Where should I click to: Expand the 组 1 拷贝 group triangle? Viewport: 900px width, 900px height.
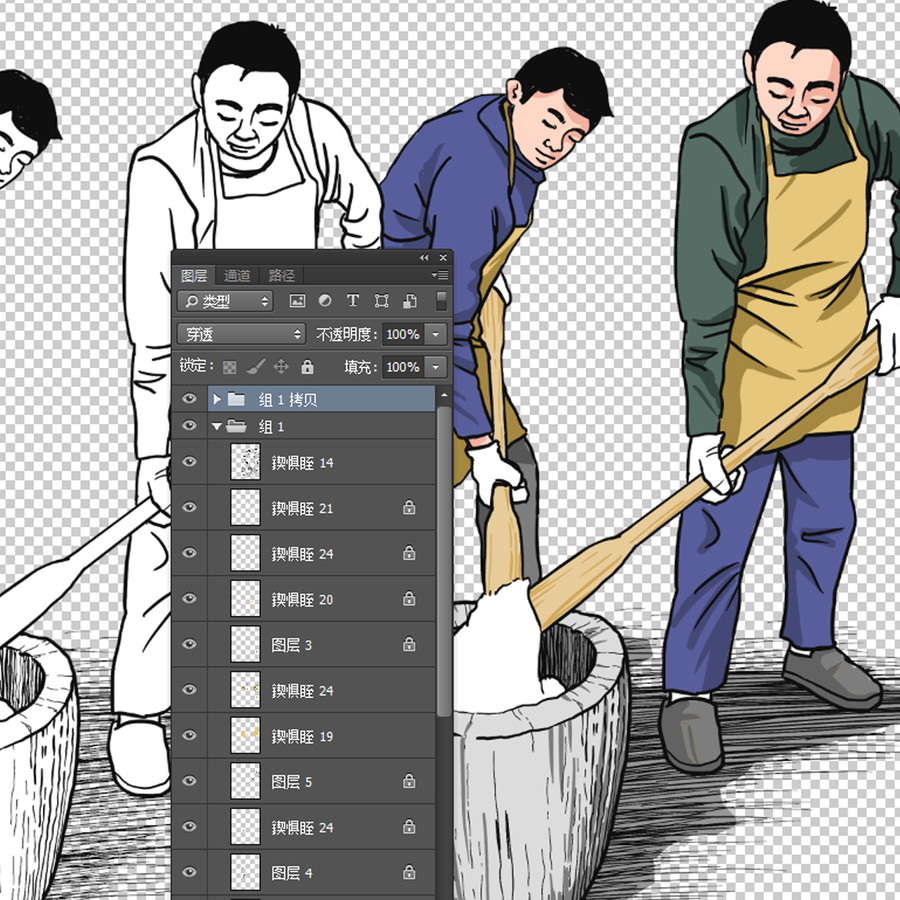[216, 398]
